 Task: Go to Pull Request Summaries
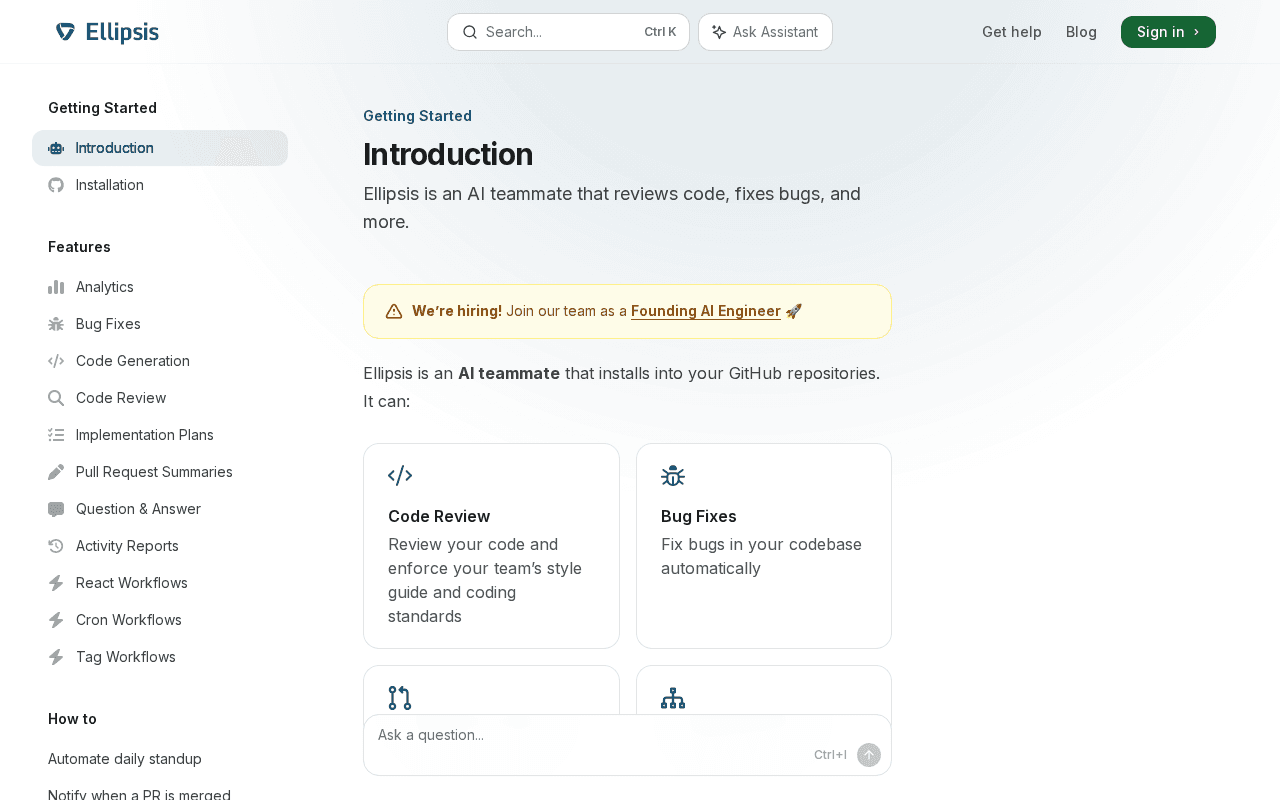[x=160, y=472]
